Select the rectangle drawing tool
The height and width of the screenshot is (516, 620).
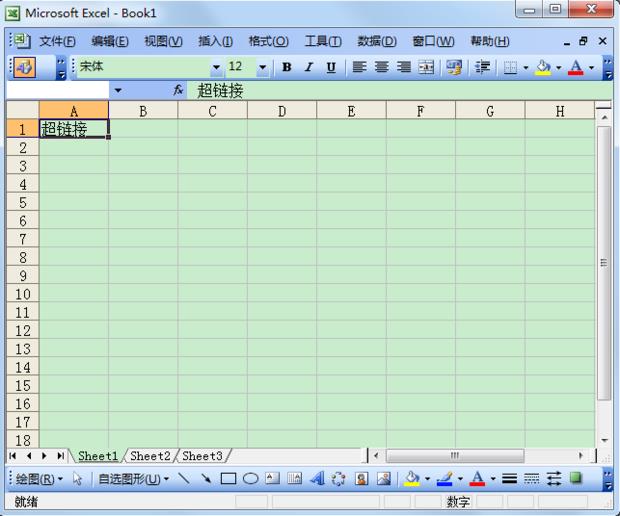pos(228,479)
